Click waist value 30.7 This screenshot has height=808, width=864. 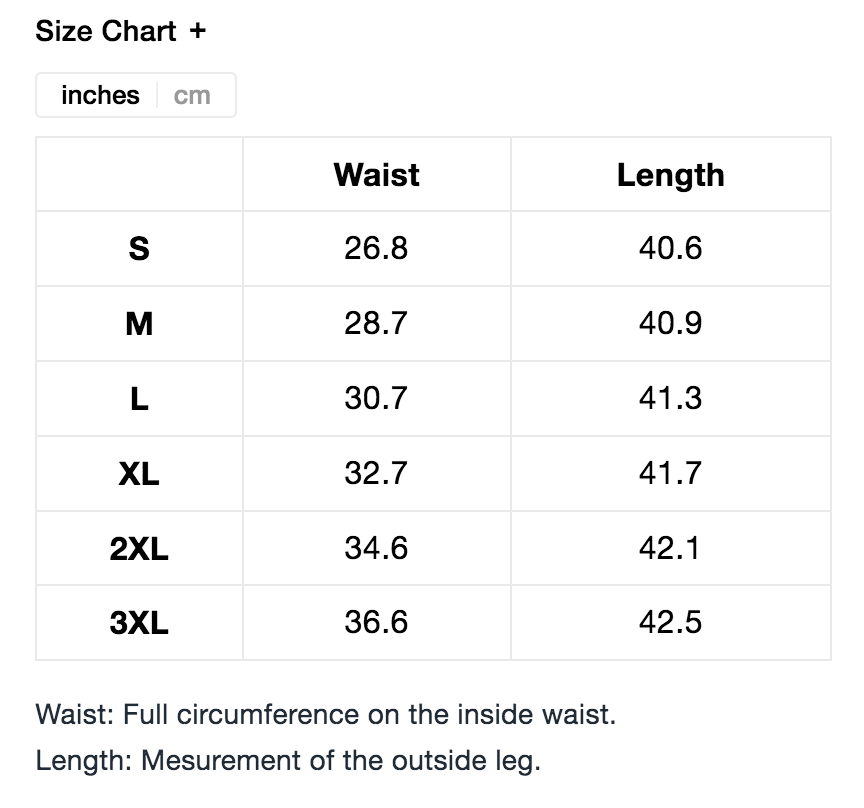click(x=376, y=398)
